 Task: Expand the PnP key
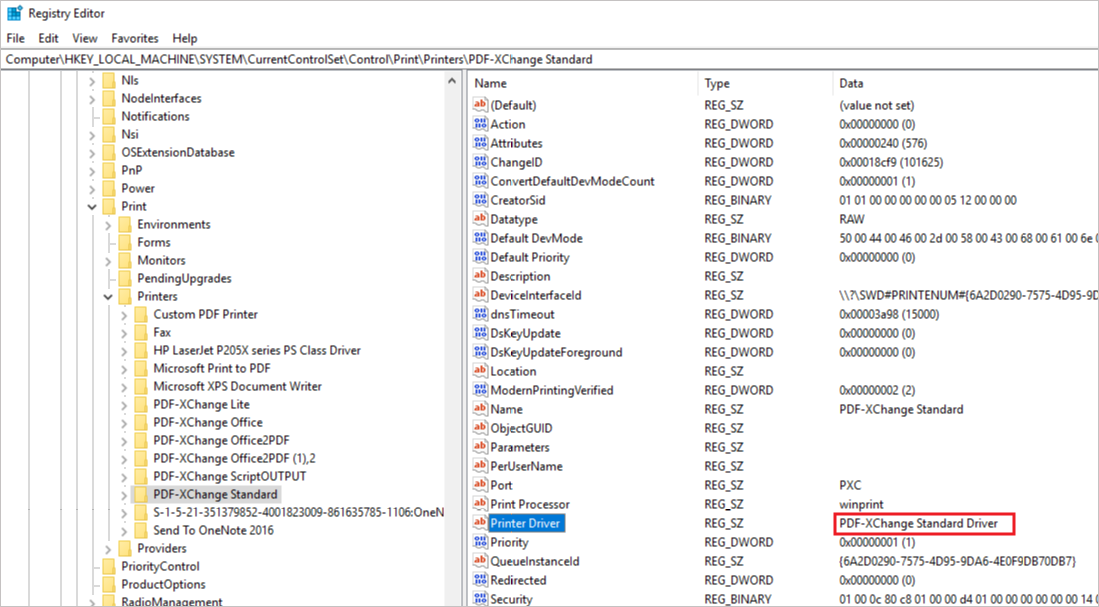[92, 170]
